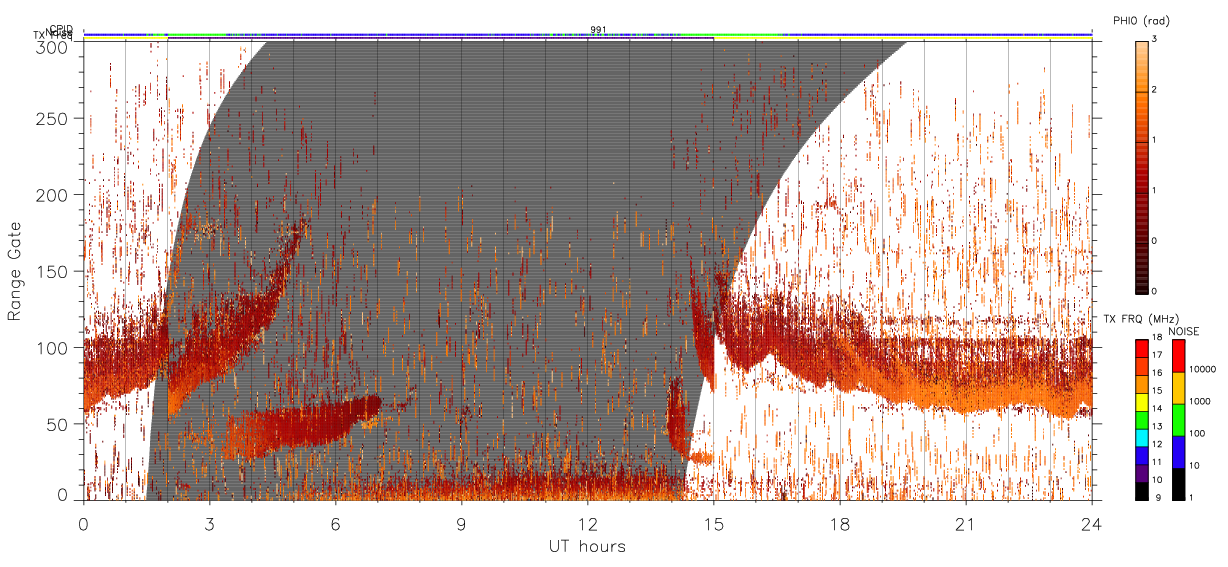
Task: Select the green swatch in NOISE legend
Action: coord(1178,420)
